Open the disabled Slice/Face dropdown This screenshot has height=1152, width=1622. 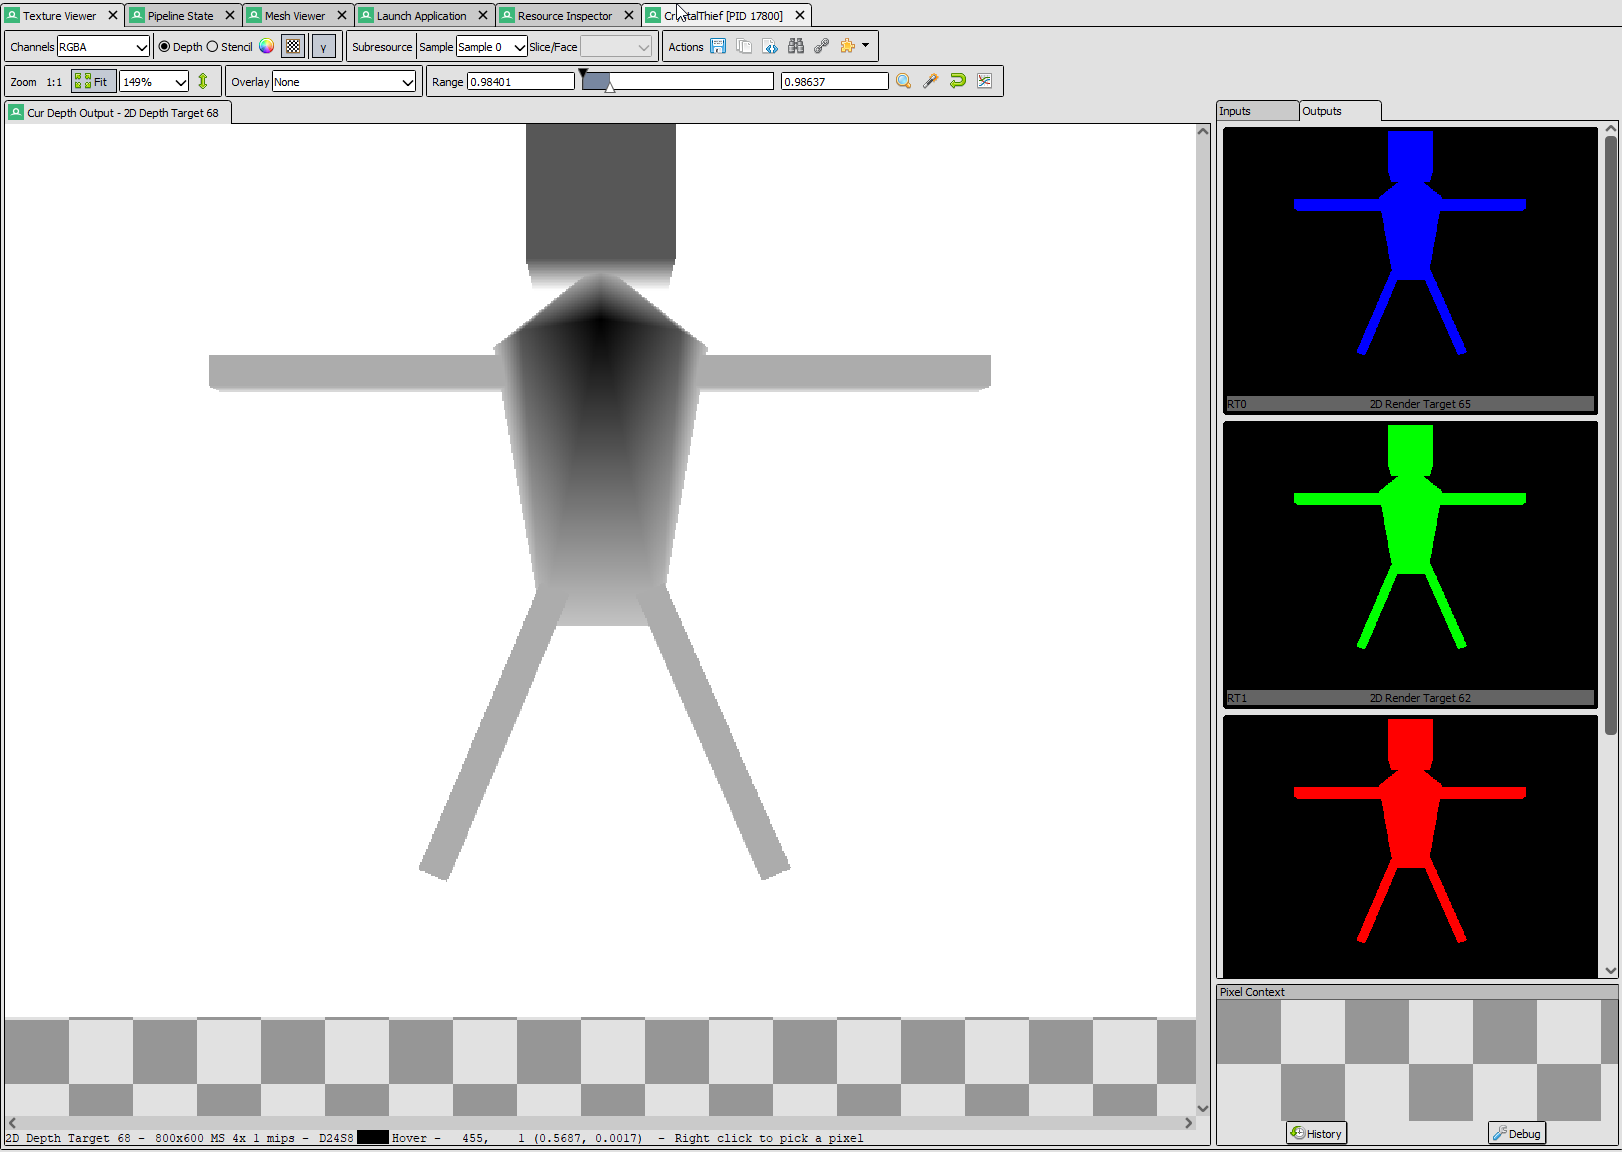616,47
